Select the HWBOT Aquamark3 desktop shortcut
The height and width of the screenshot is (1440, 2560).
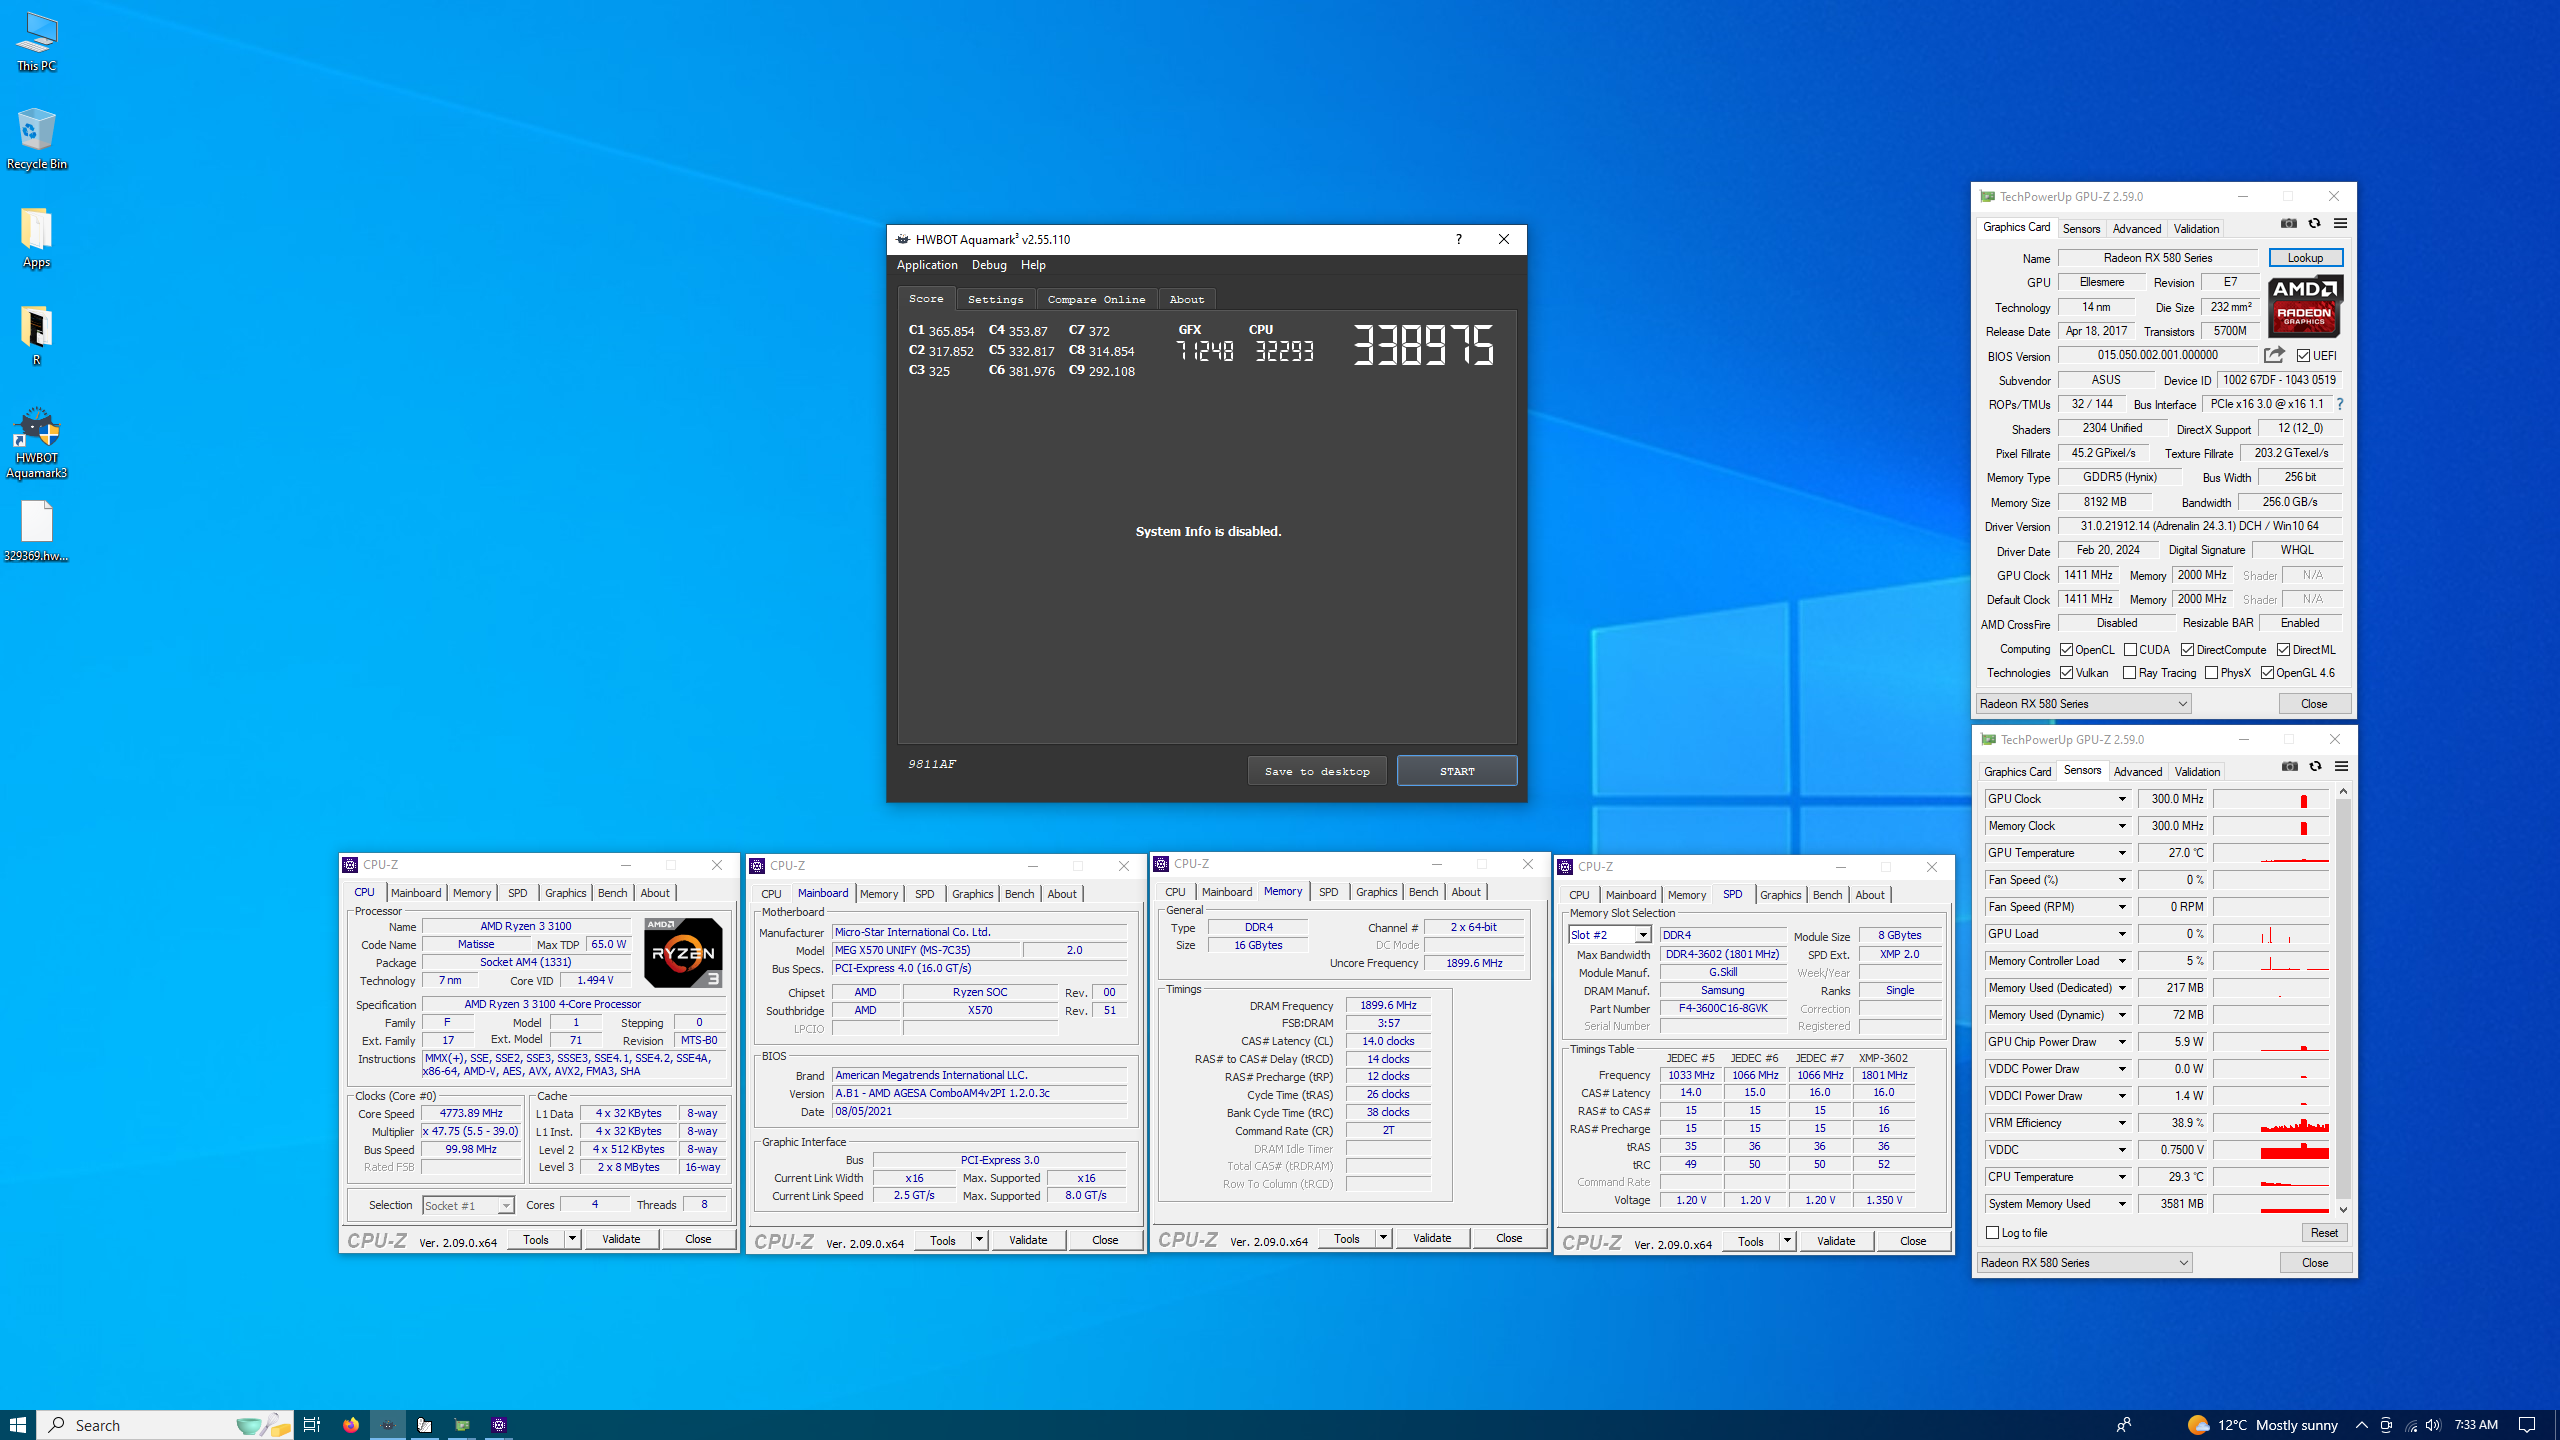[x=36, y=442]
